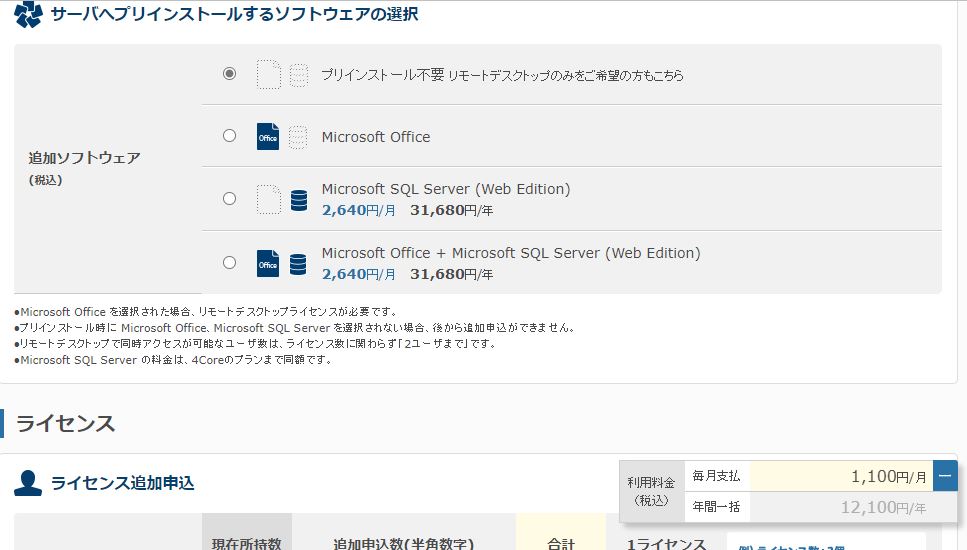Viewport: 967px width, 550px height.
Task: Click the user icon beside ライセンス追加申込
Action: (28, 483)
